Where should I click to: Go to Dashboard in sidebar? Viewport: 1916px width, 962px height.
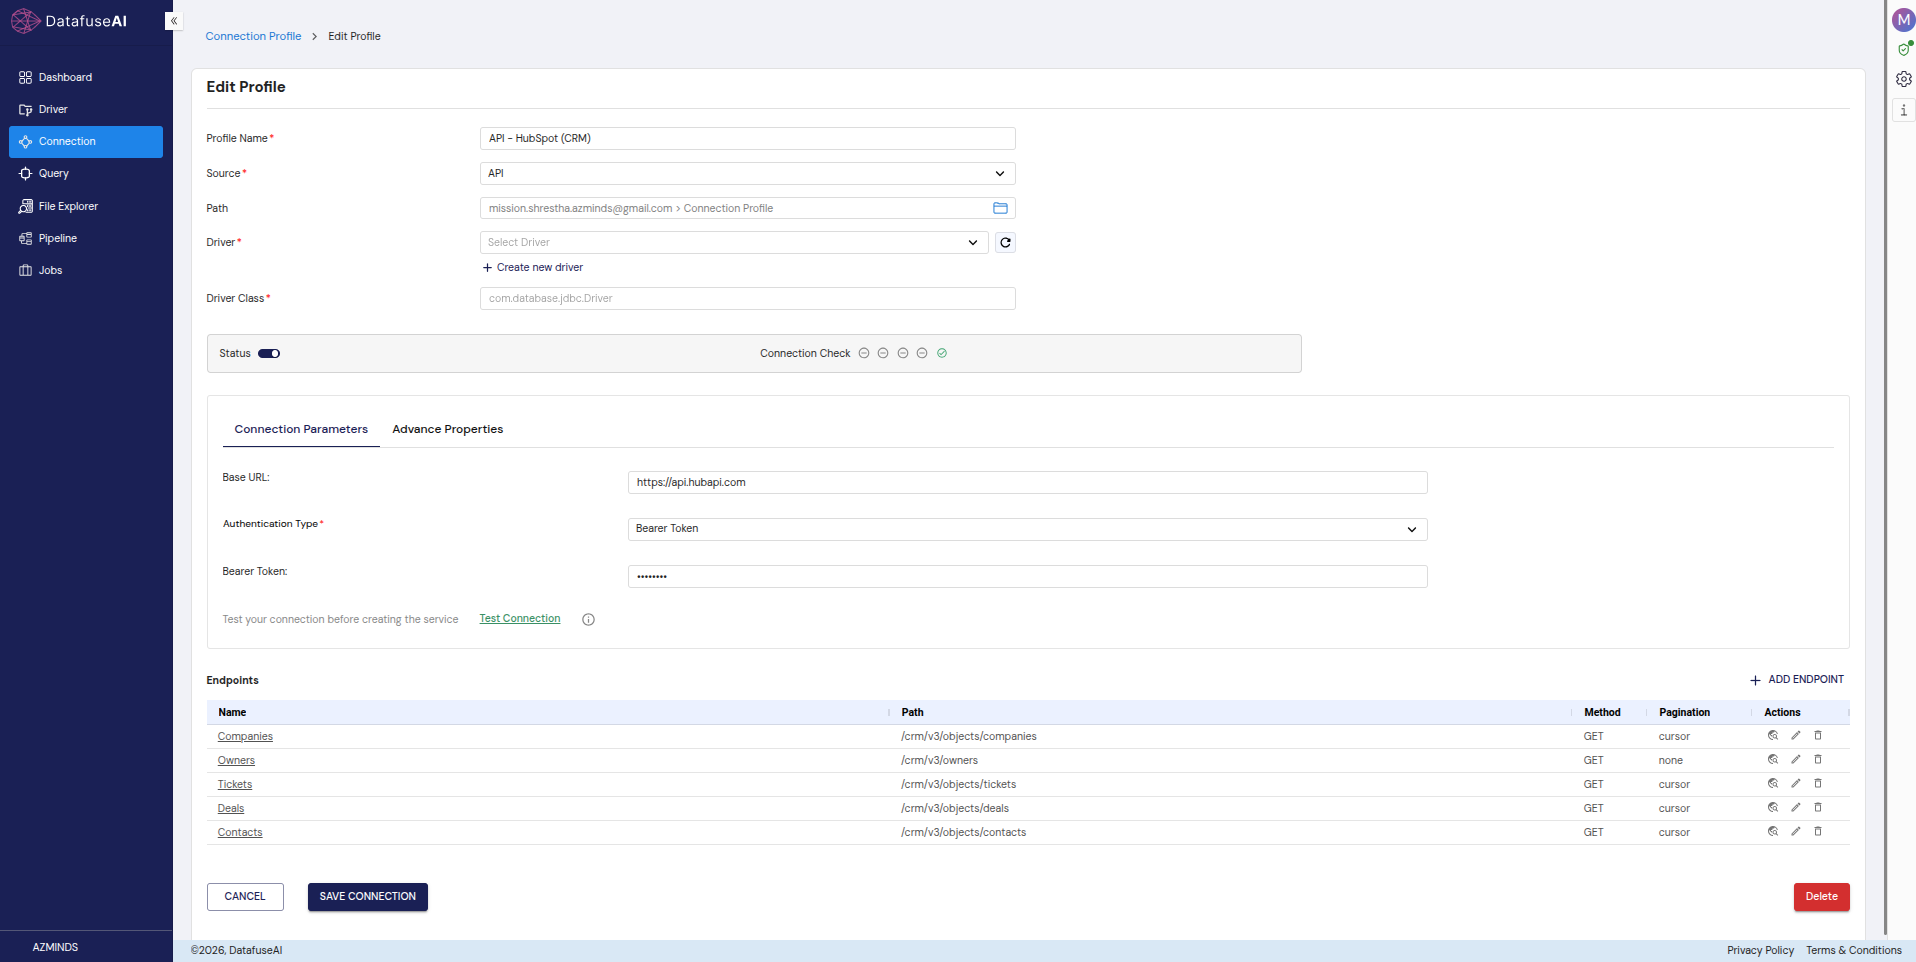(86, 77)
